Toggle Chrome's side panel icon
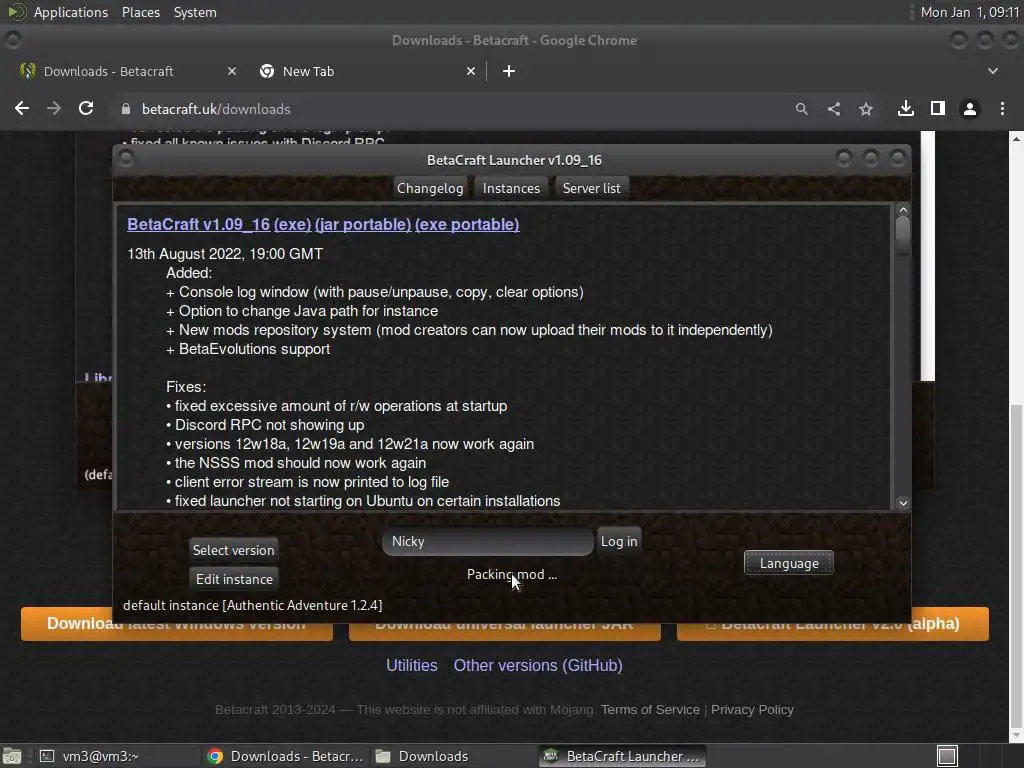The height and width of the screenshot is (768, 1024). point(938,108)
